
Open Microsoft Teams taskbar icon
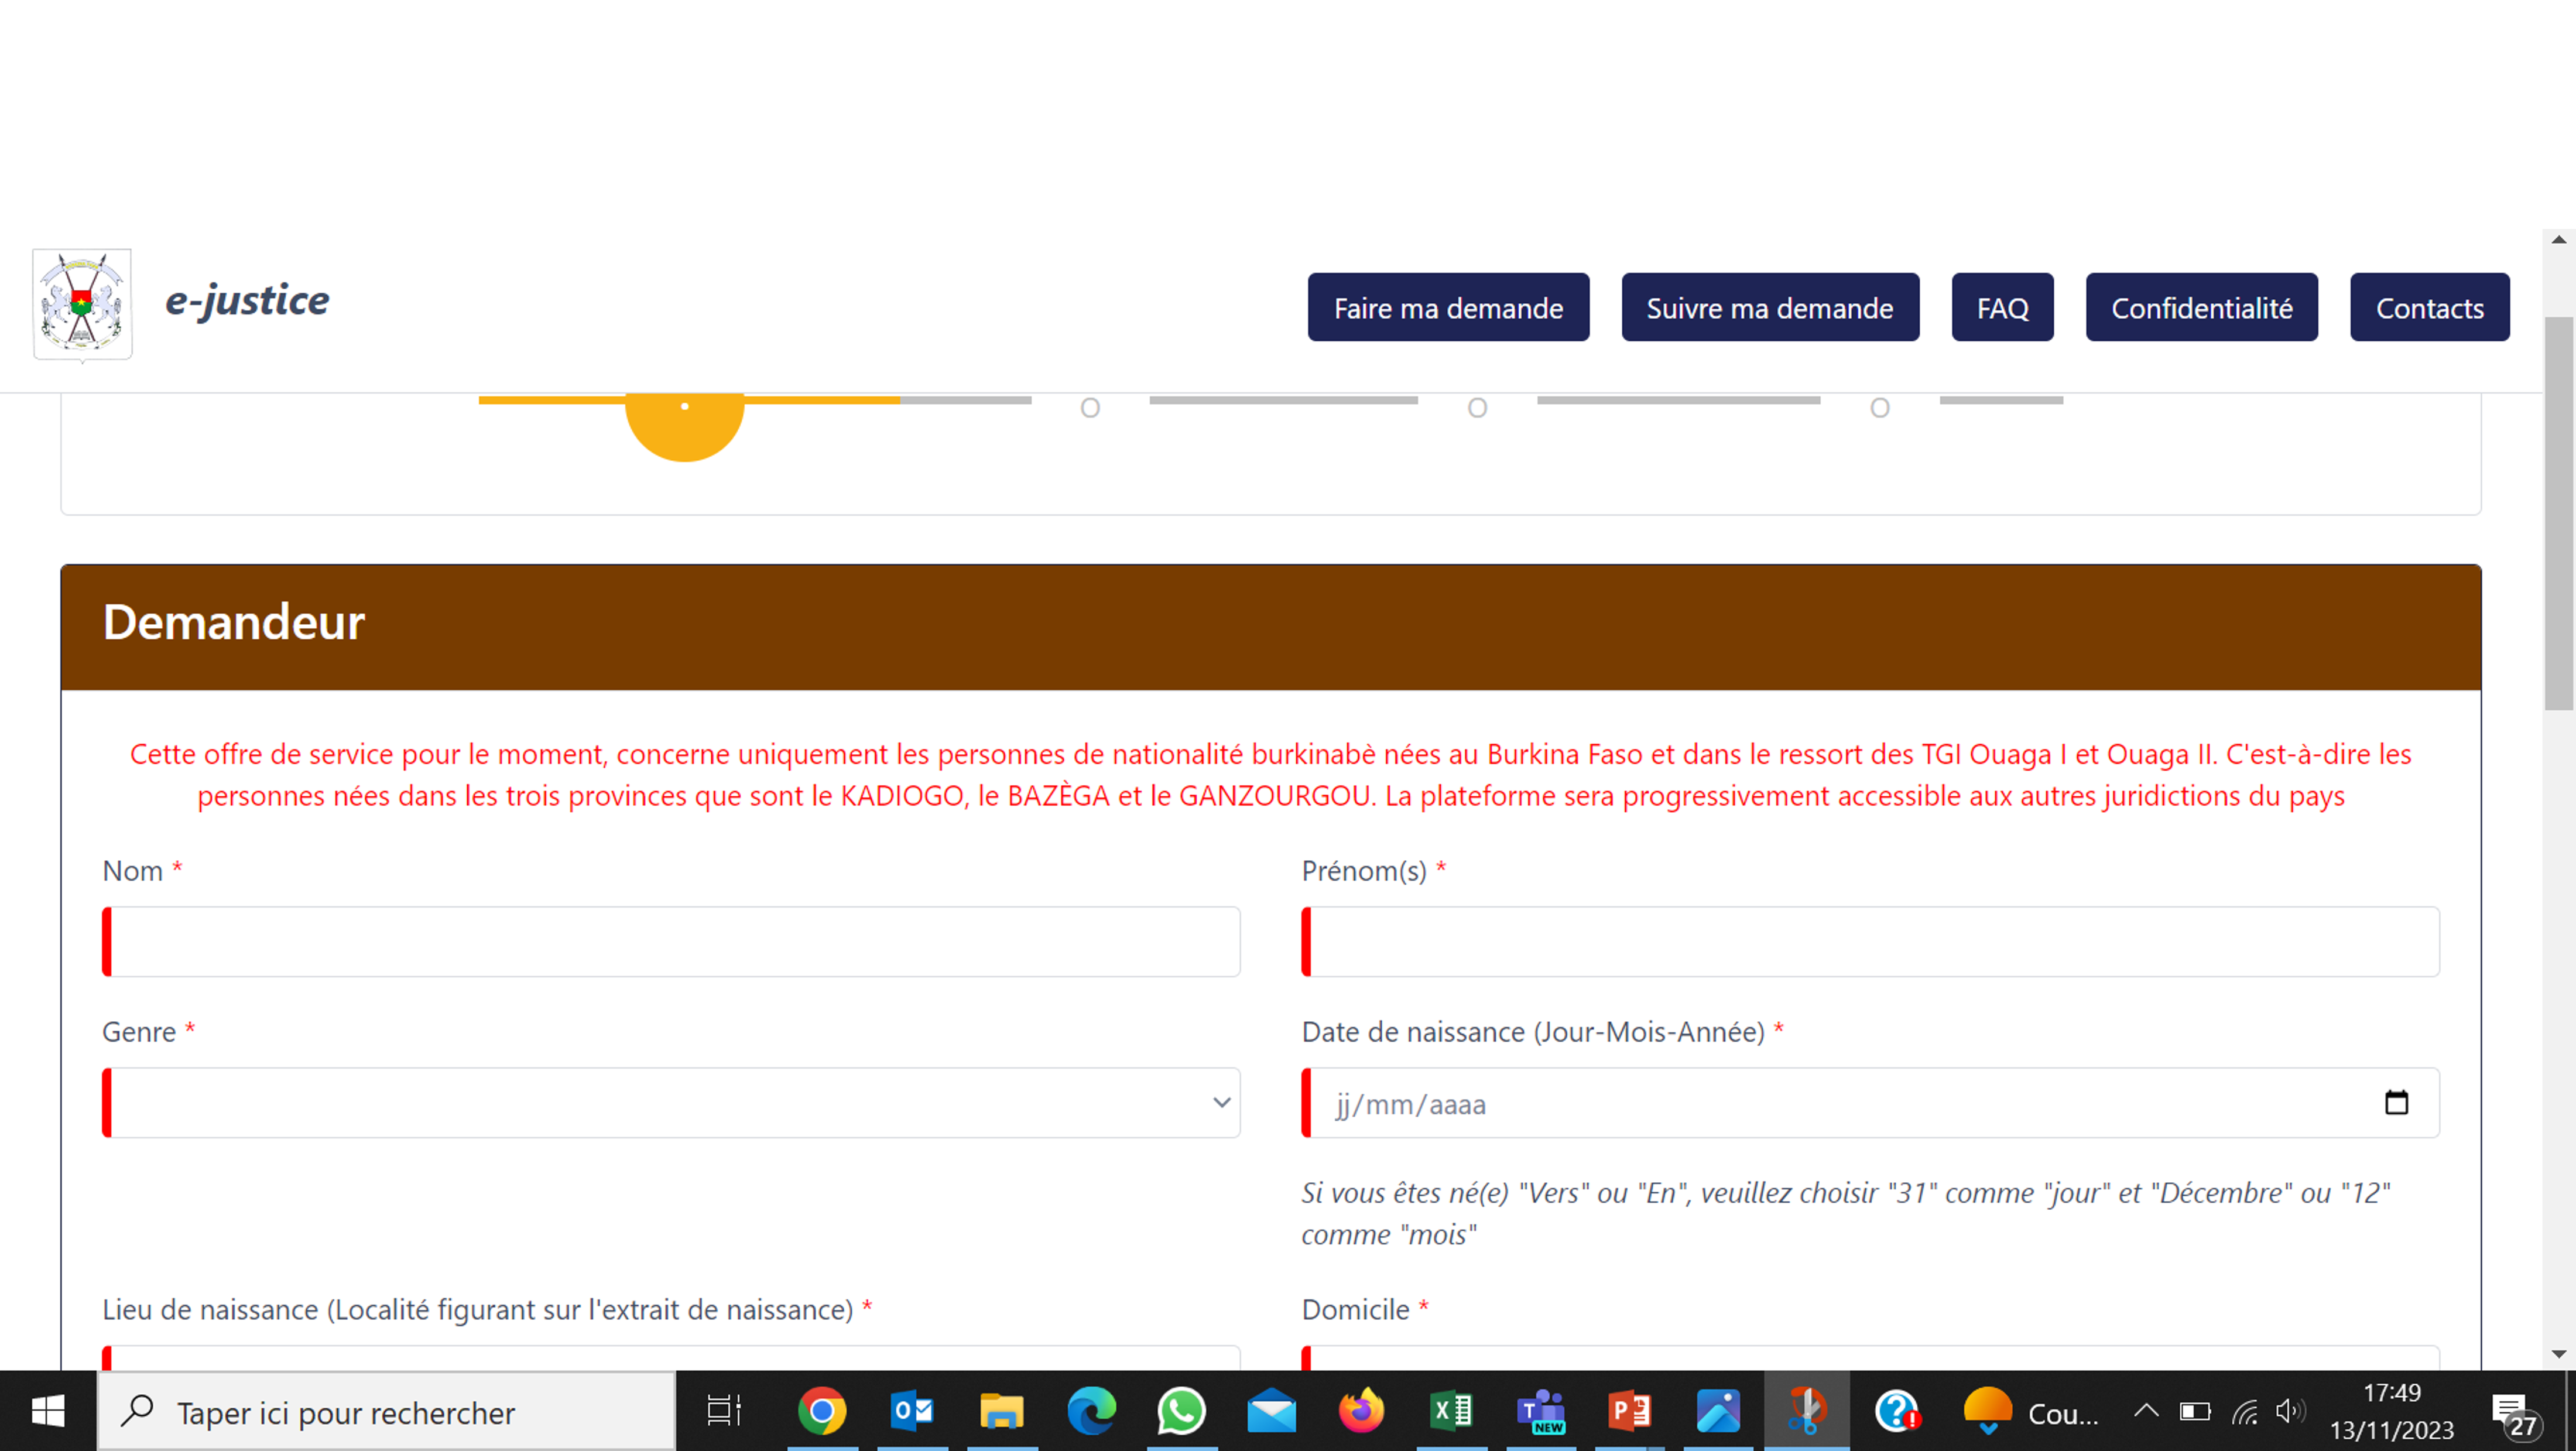click(x=1541, y=1412)
